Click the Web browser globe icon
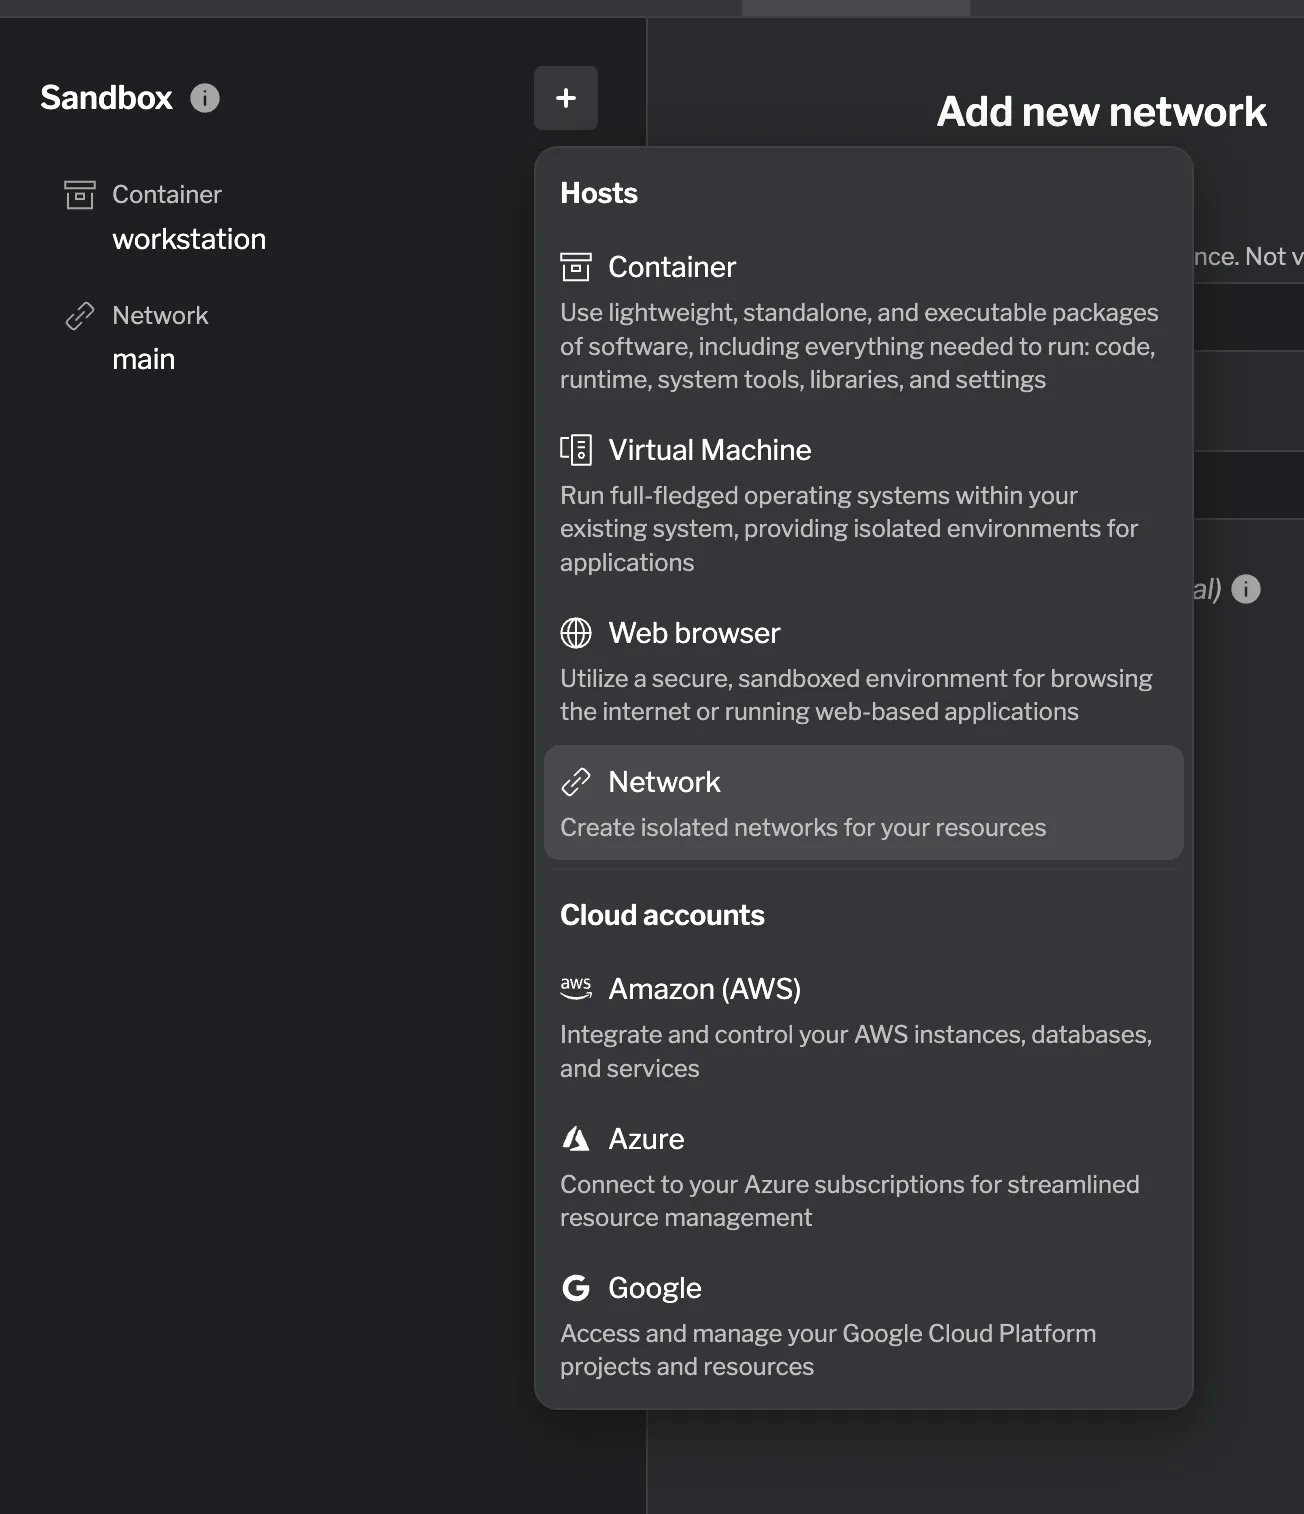This screenshot has height=1514, width=1304. [576, 633]
